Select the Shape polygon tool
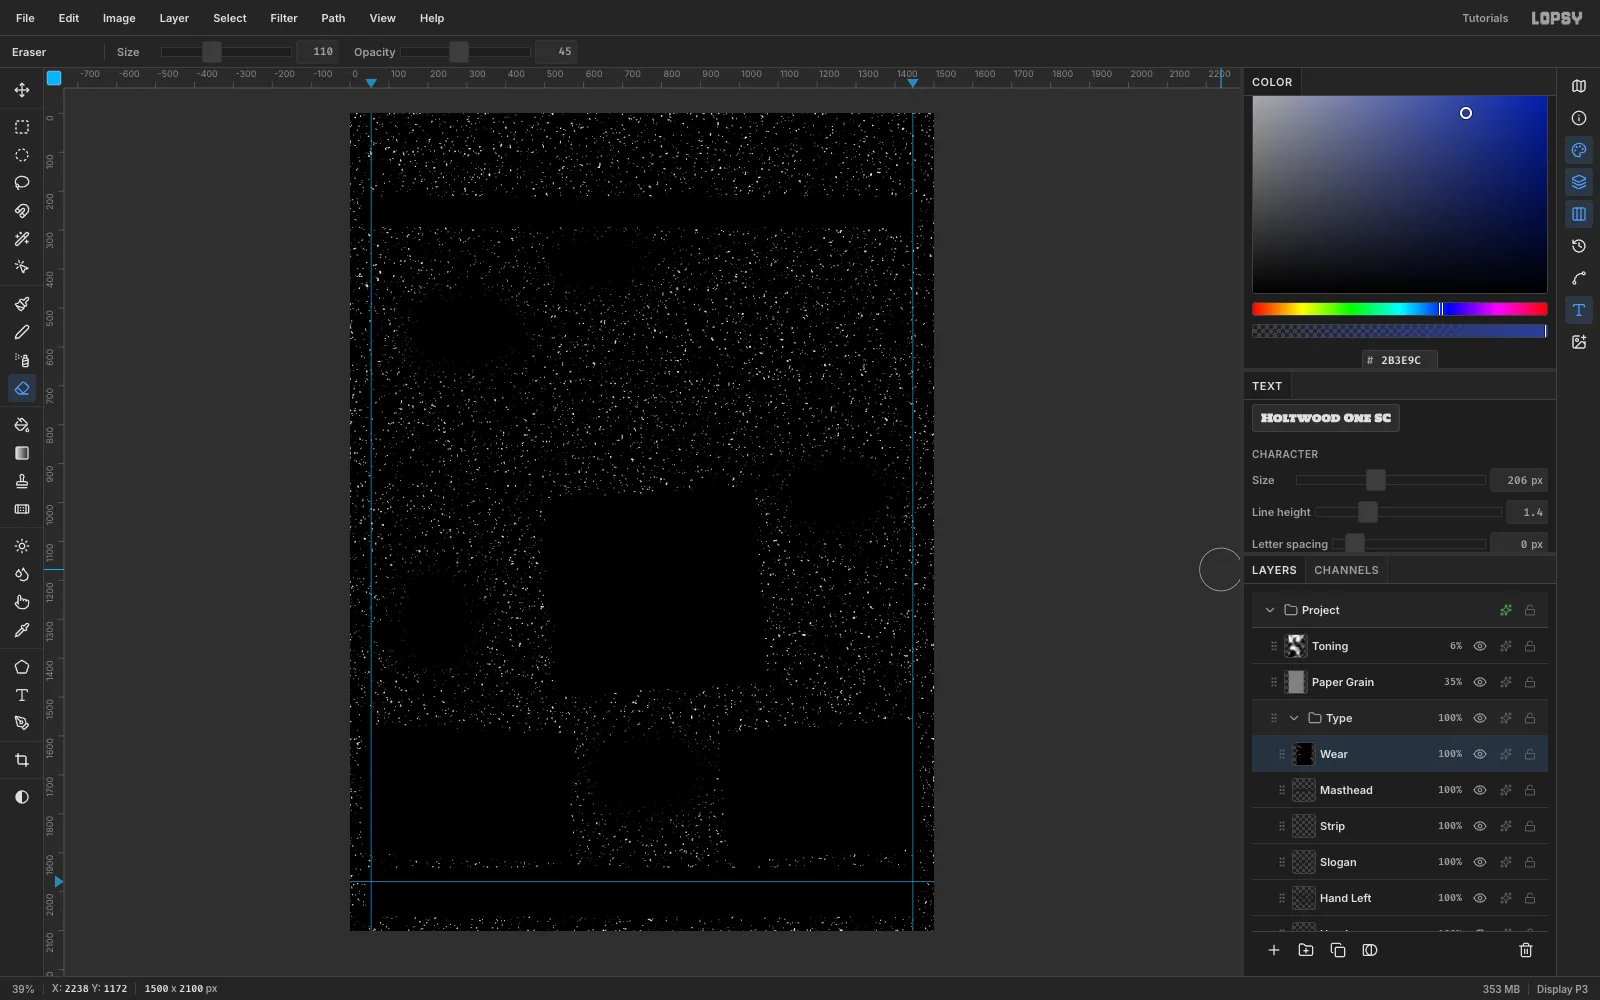Screen dimensions: 1600x1000 coord(21,667)
